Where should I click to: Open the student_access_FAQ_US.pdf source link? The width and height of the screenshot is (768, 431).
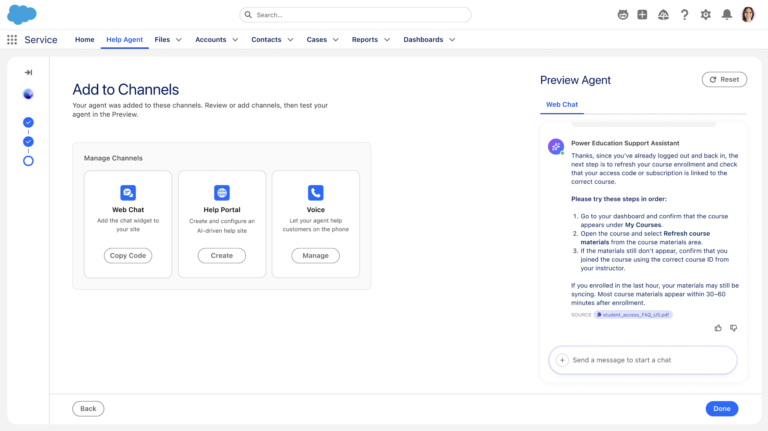pos(633,315)
